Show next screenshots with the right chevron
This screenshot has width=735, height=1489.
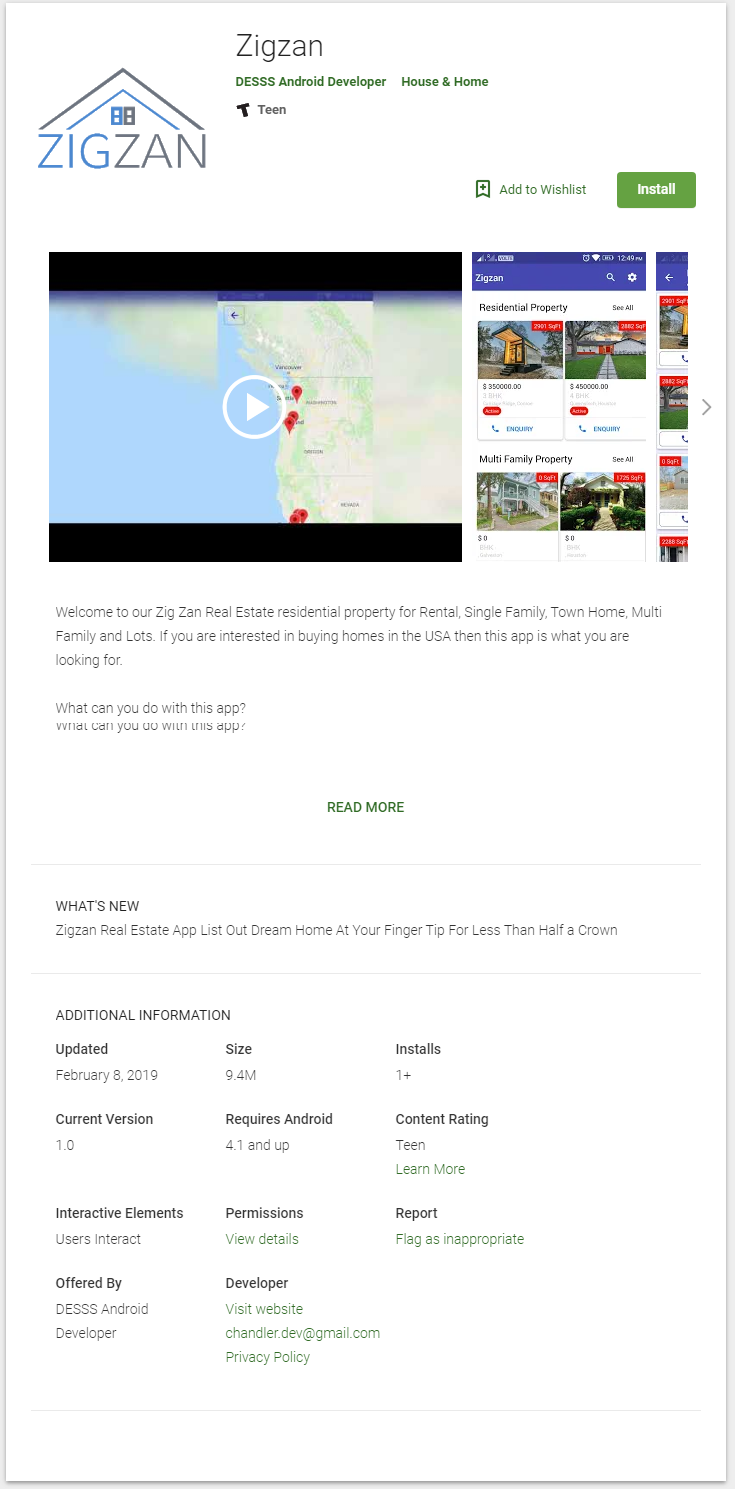point(707,407)
